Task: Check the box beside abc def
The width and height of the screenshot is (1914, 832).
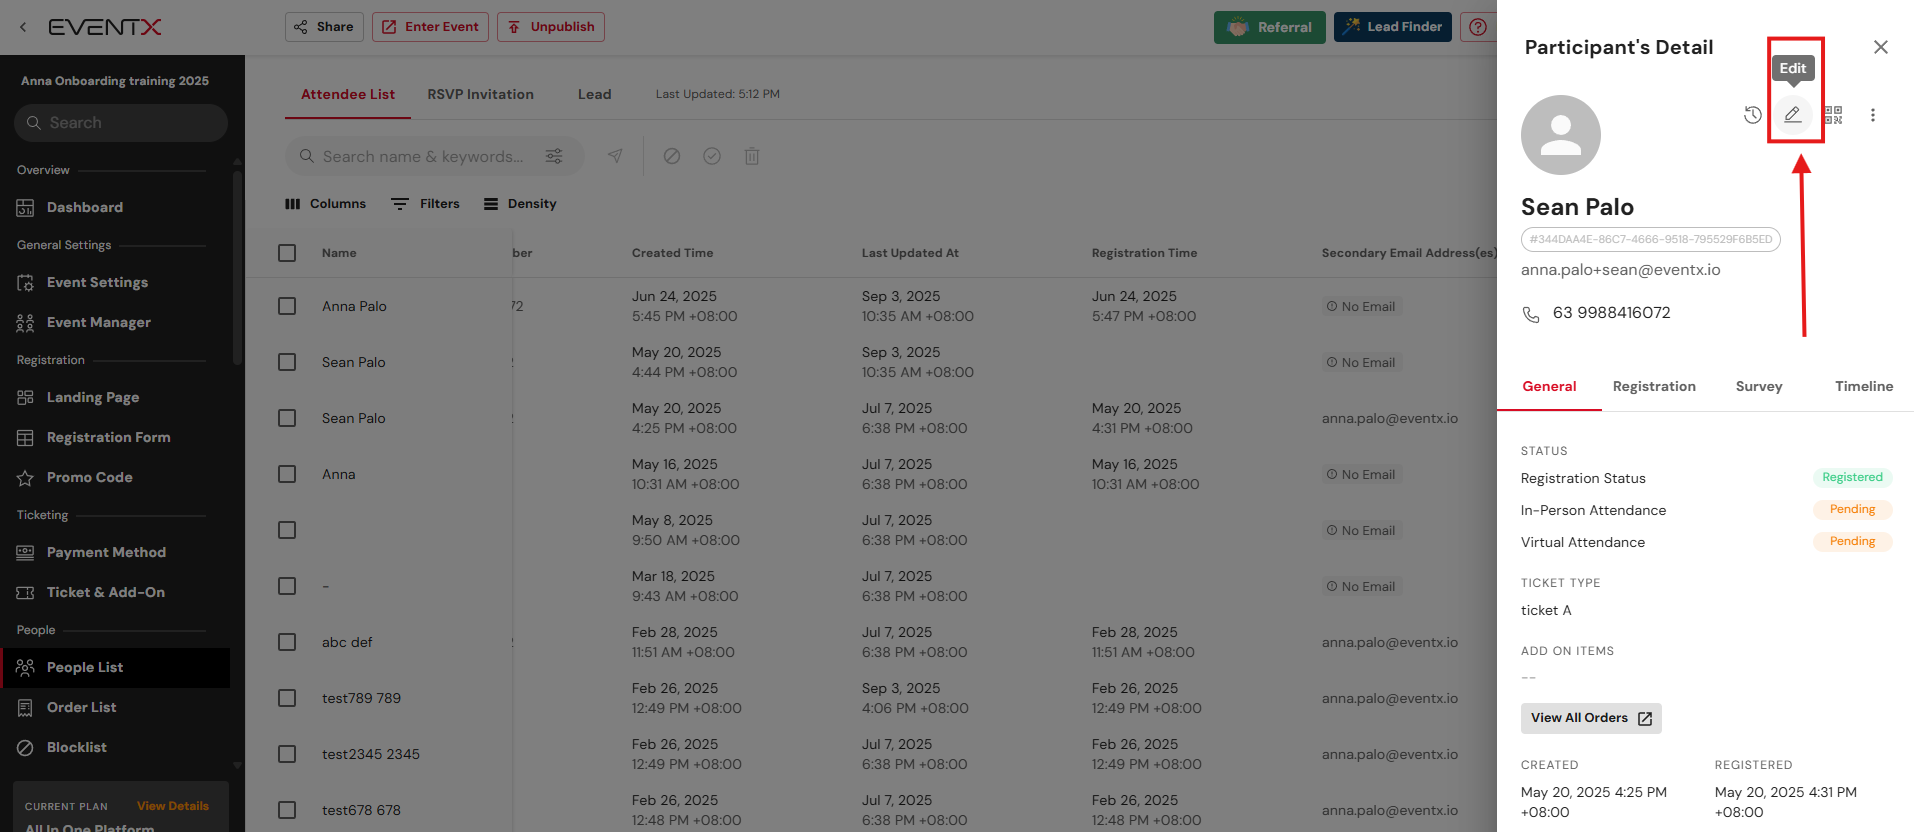Action: (x=287, y=642)
